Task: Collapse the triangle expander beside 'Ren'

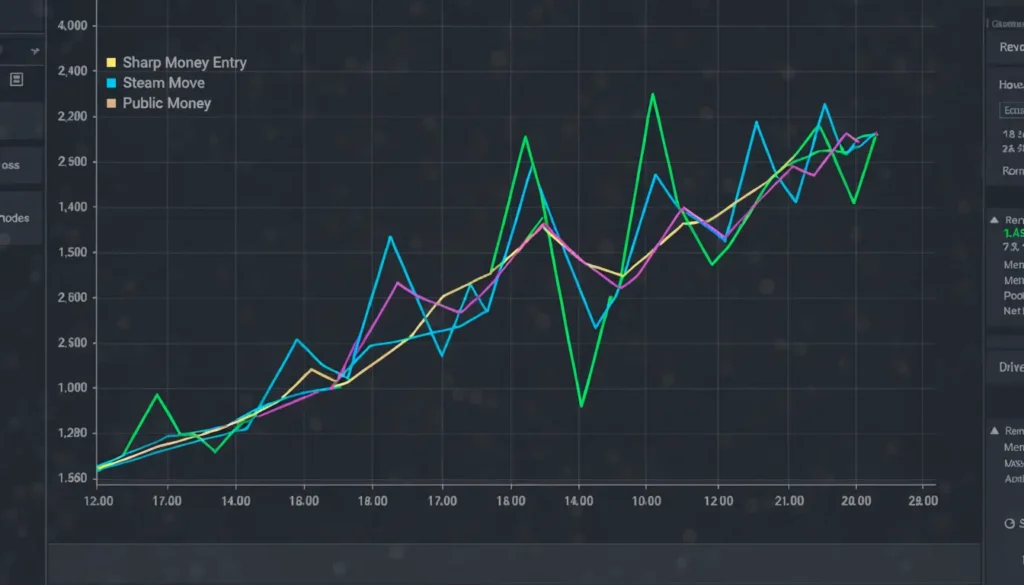Action: pyautogui.click(x=994, y=220)
